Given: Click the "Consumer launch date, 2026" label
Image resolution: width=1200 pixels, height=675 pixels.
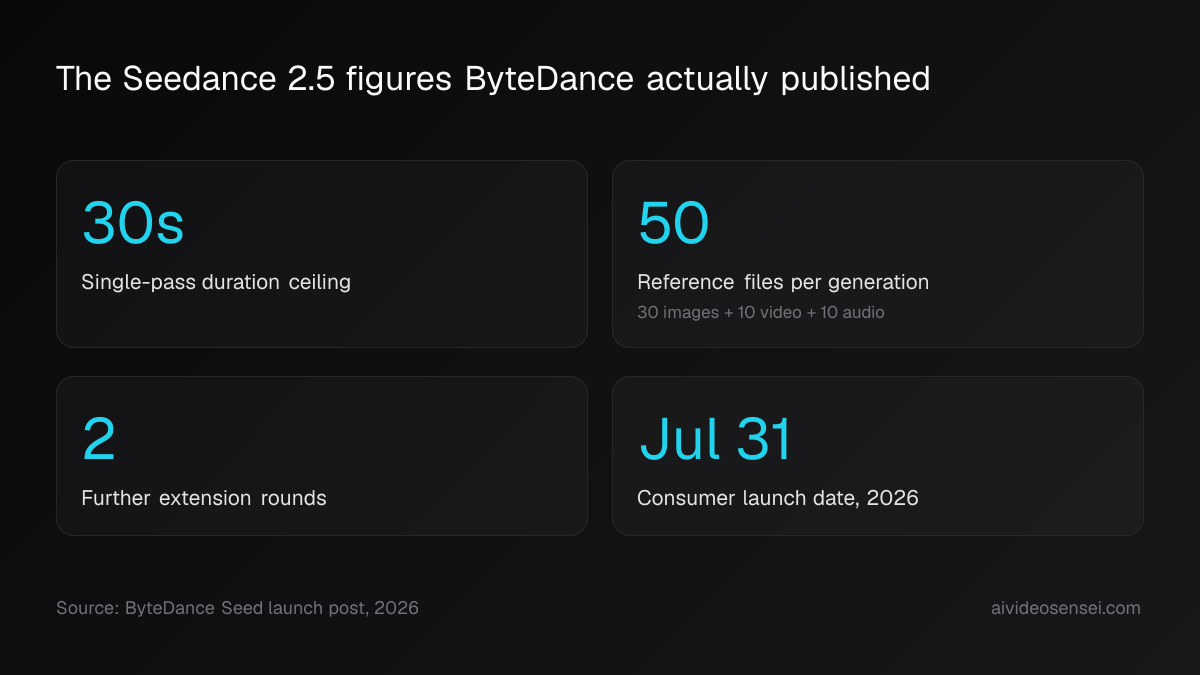Looking at the screenshot, I should point(778,498).
